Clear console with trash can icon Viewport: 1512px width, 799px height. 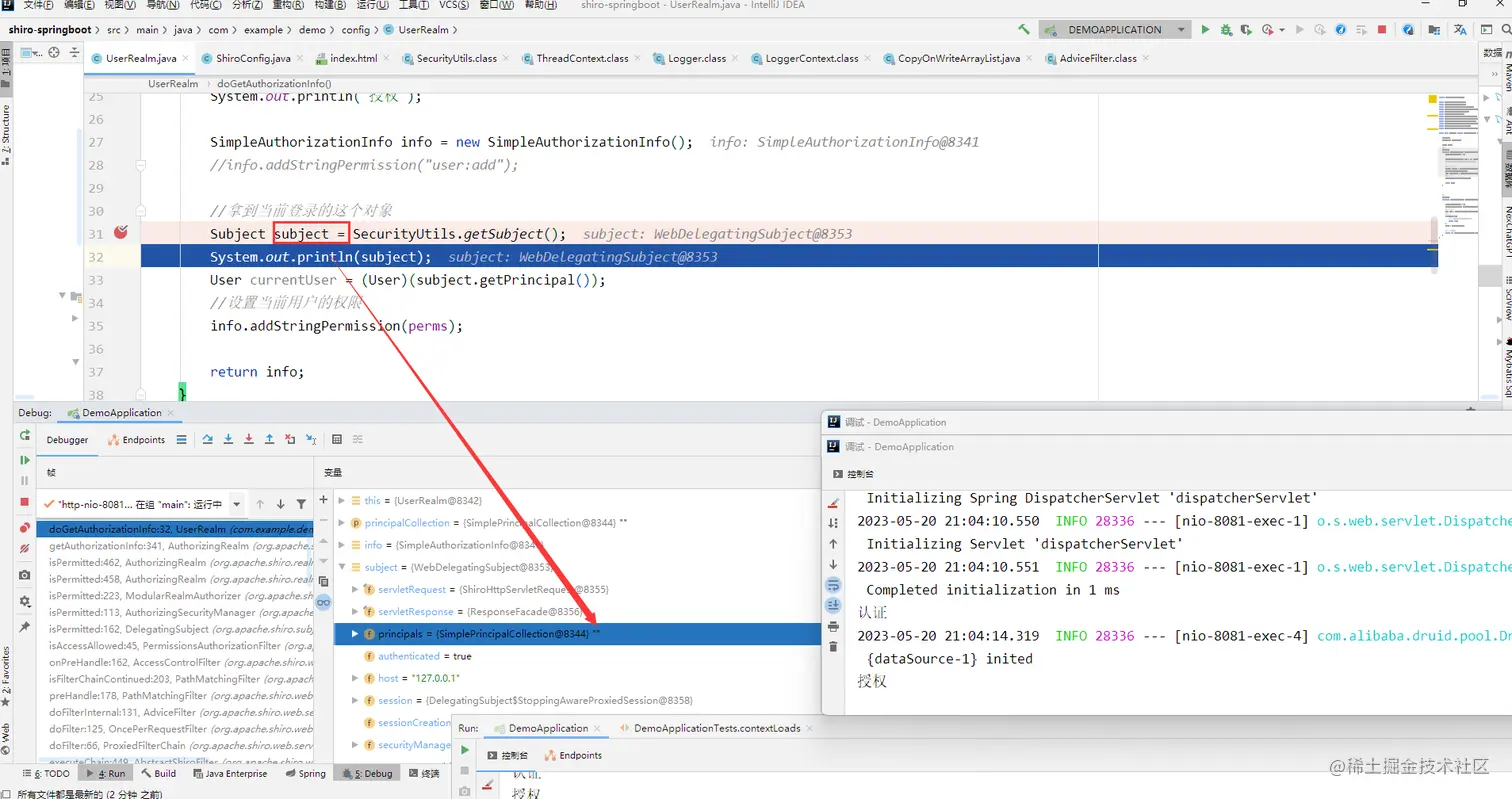click(833, 647)
